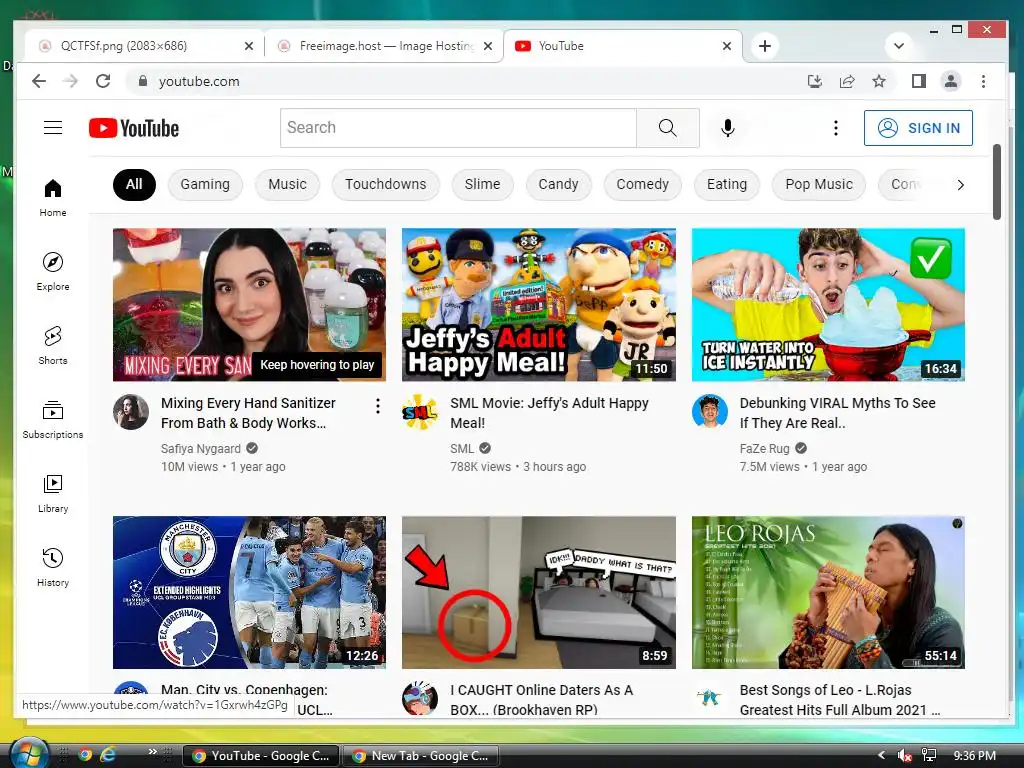Open Best Songs of Leo Rojas title
This screenshot has width=1024, height=768.
click(x=840, y=699)
